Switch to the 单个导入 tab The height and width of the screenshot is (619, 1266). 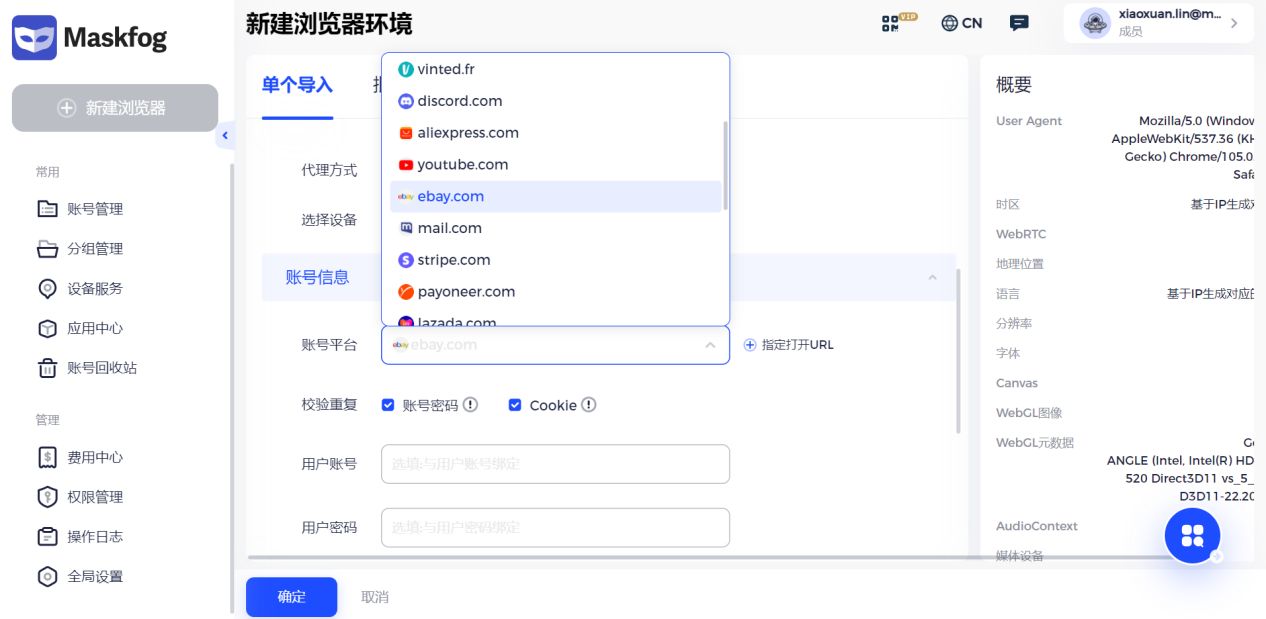297,86
